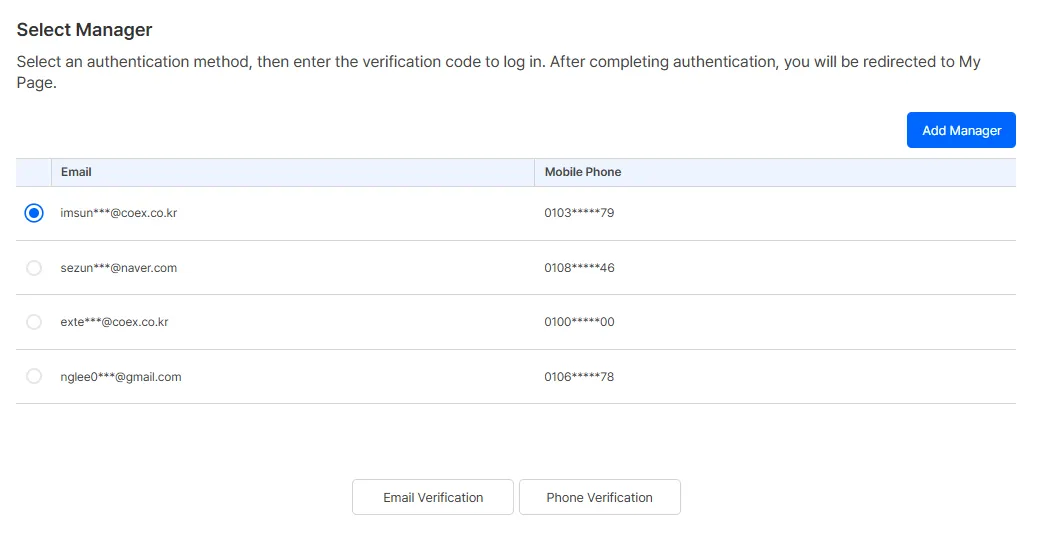Click phone number 0106*****78
This screenshot has height=545, width=1037.
[x=579, y=377]
